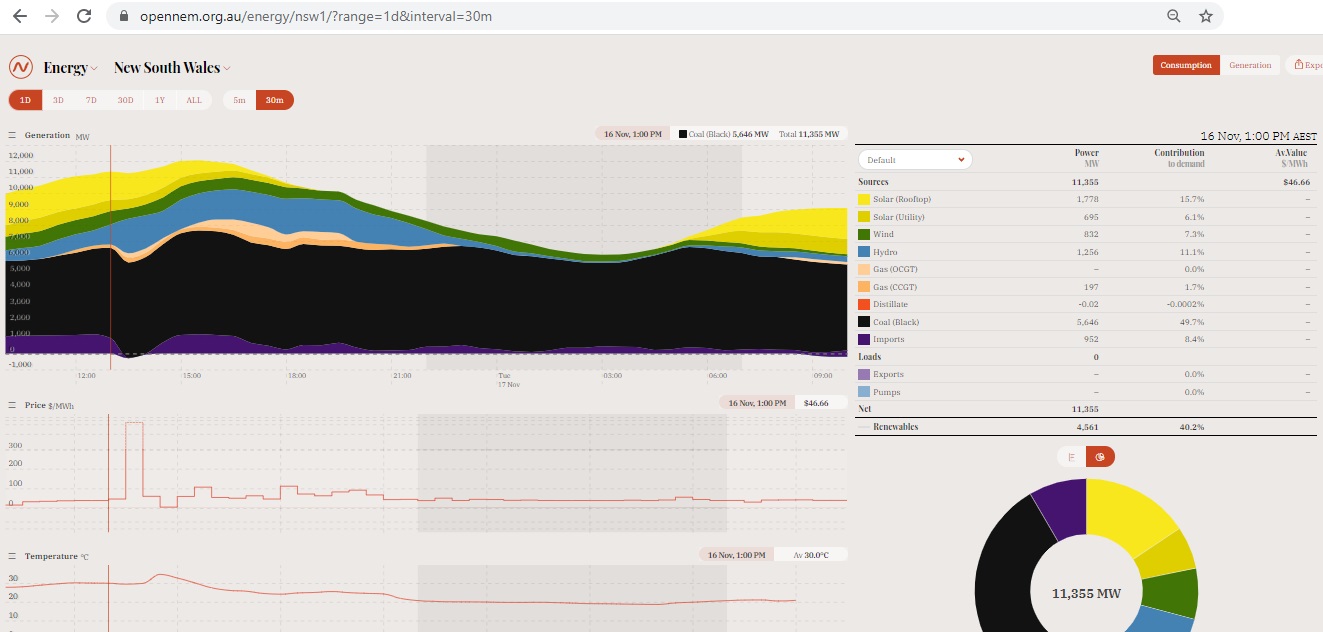Collapse the Generation chart hamburger icon

(13, 135)
